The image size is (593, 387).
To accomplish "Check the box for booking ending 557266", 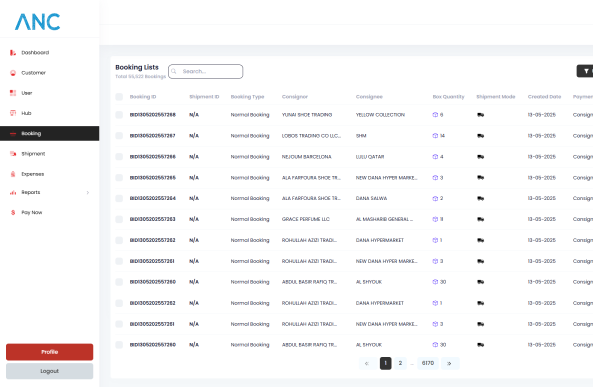I will pos(119,157).
